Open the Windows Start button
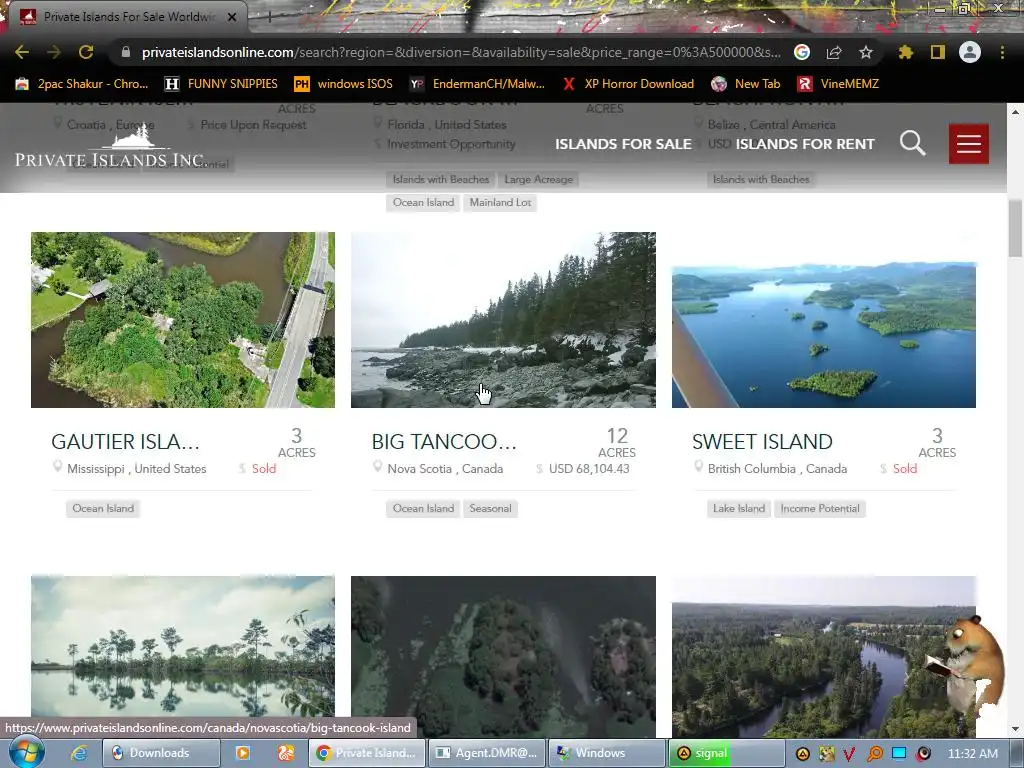Viewport: 1024px width, 768px height. 26,752
